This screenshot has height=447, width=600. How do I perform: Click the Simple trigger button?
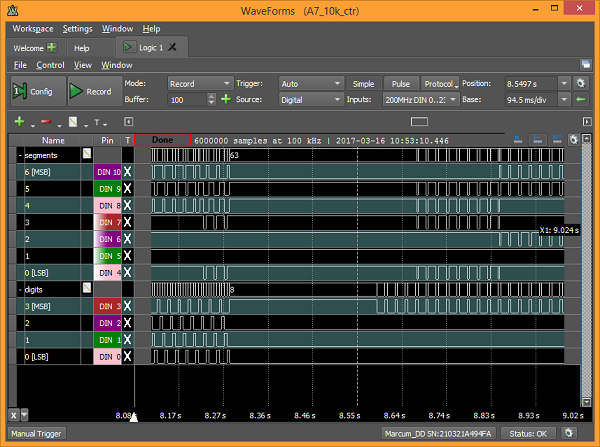click(x=364, y=83)
